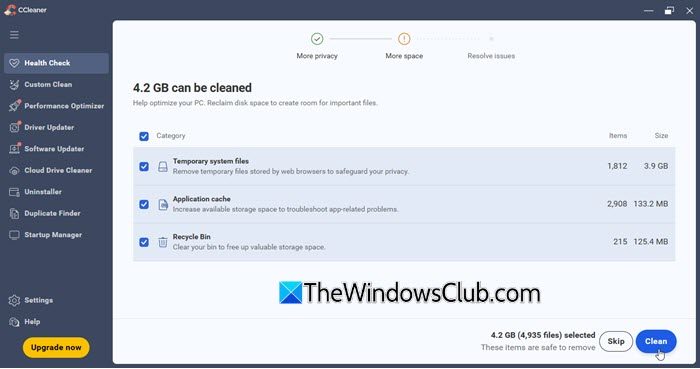
Task: Click the 125.4 MB size value
Action: pyautogui.click(x=651, y=242)
